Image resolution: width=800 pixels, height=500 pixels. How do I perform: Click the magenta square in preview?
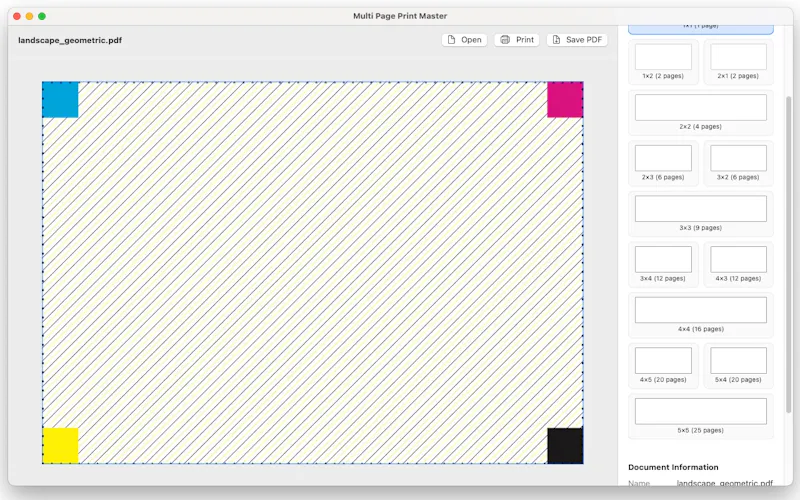[565, 99]
